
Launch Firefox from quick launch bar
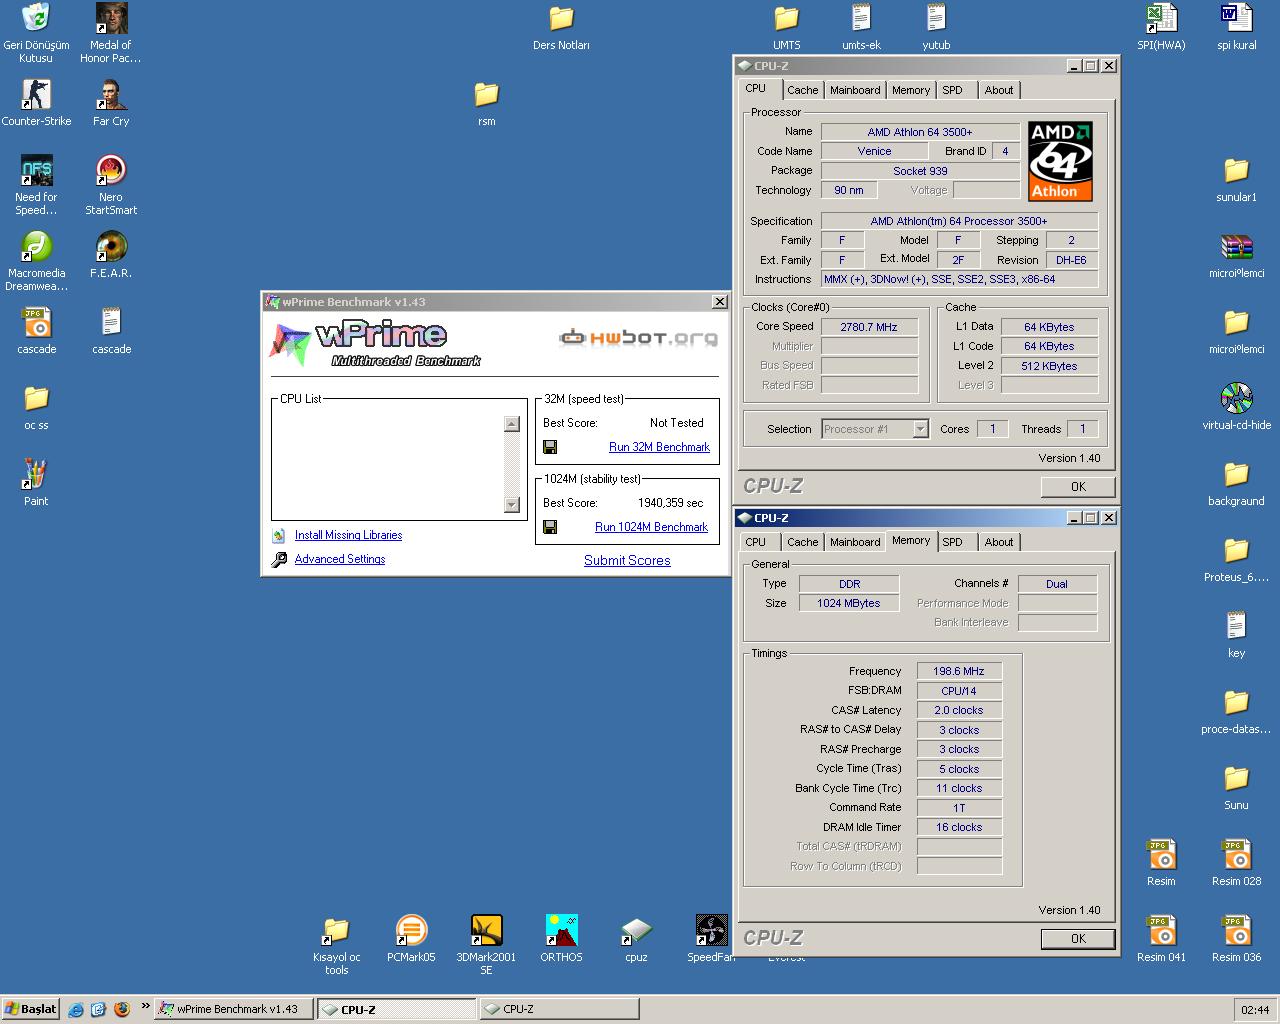122,1009
